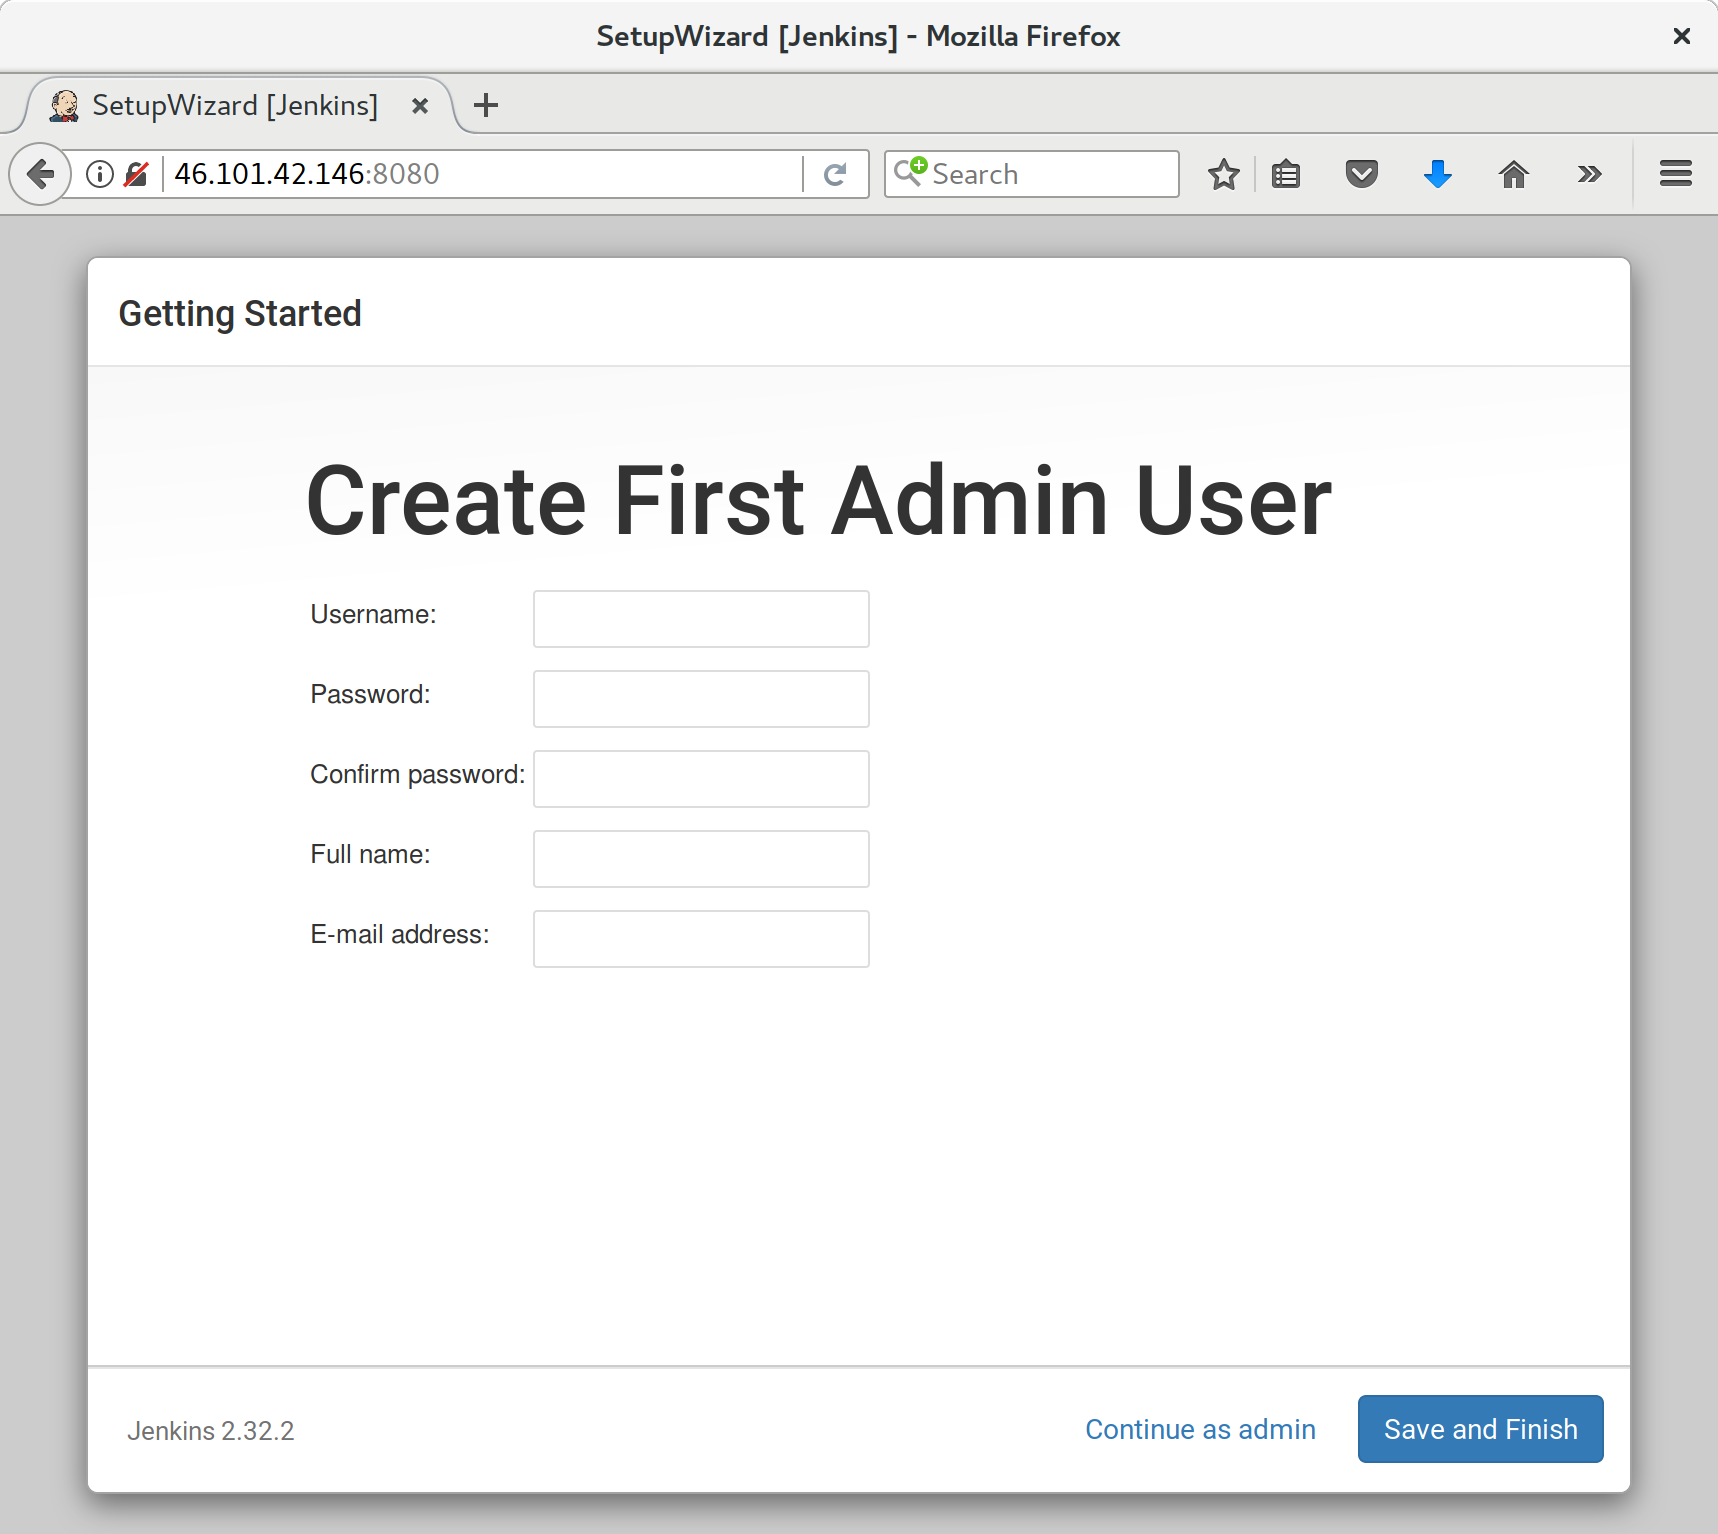
Task: Bookmark this page with the star icon
Action: coord(1224,173)
